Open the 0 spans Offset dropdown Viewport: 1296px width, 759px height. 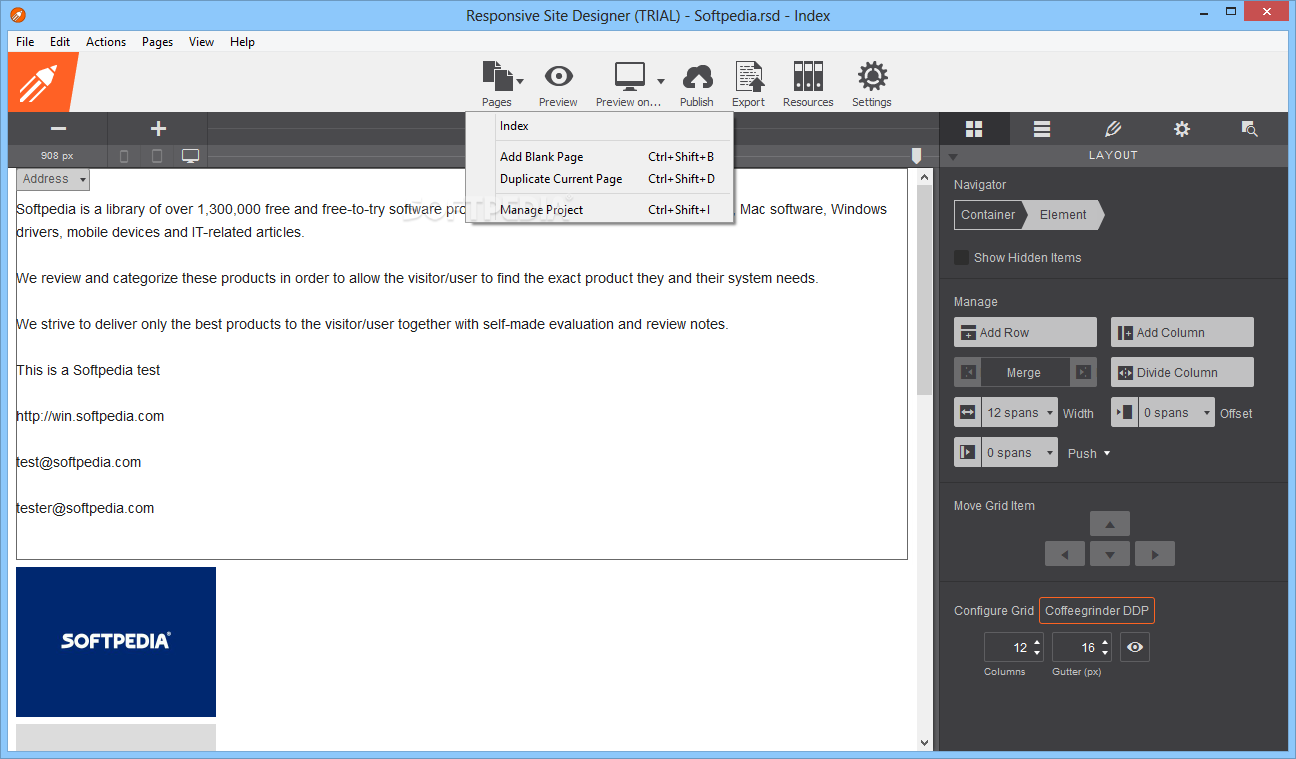1176,412
